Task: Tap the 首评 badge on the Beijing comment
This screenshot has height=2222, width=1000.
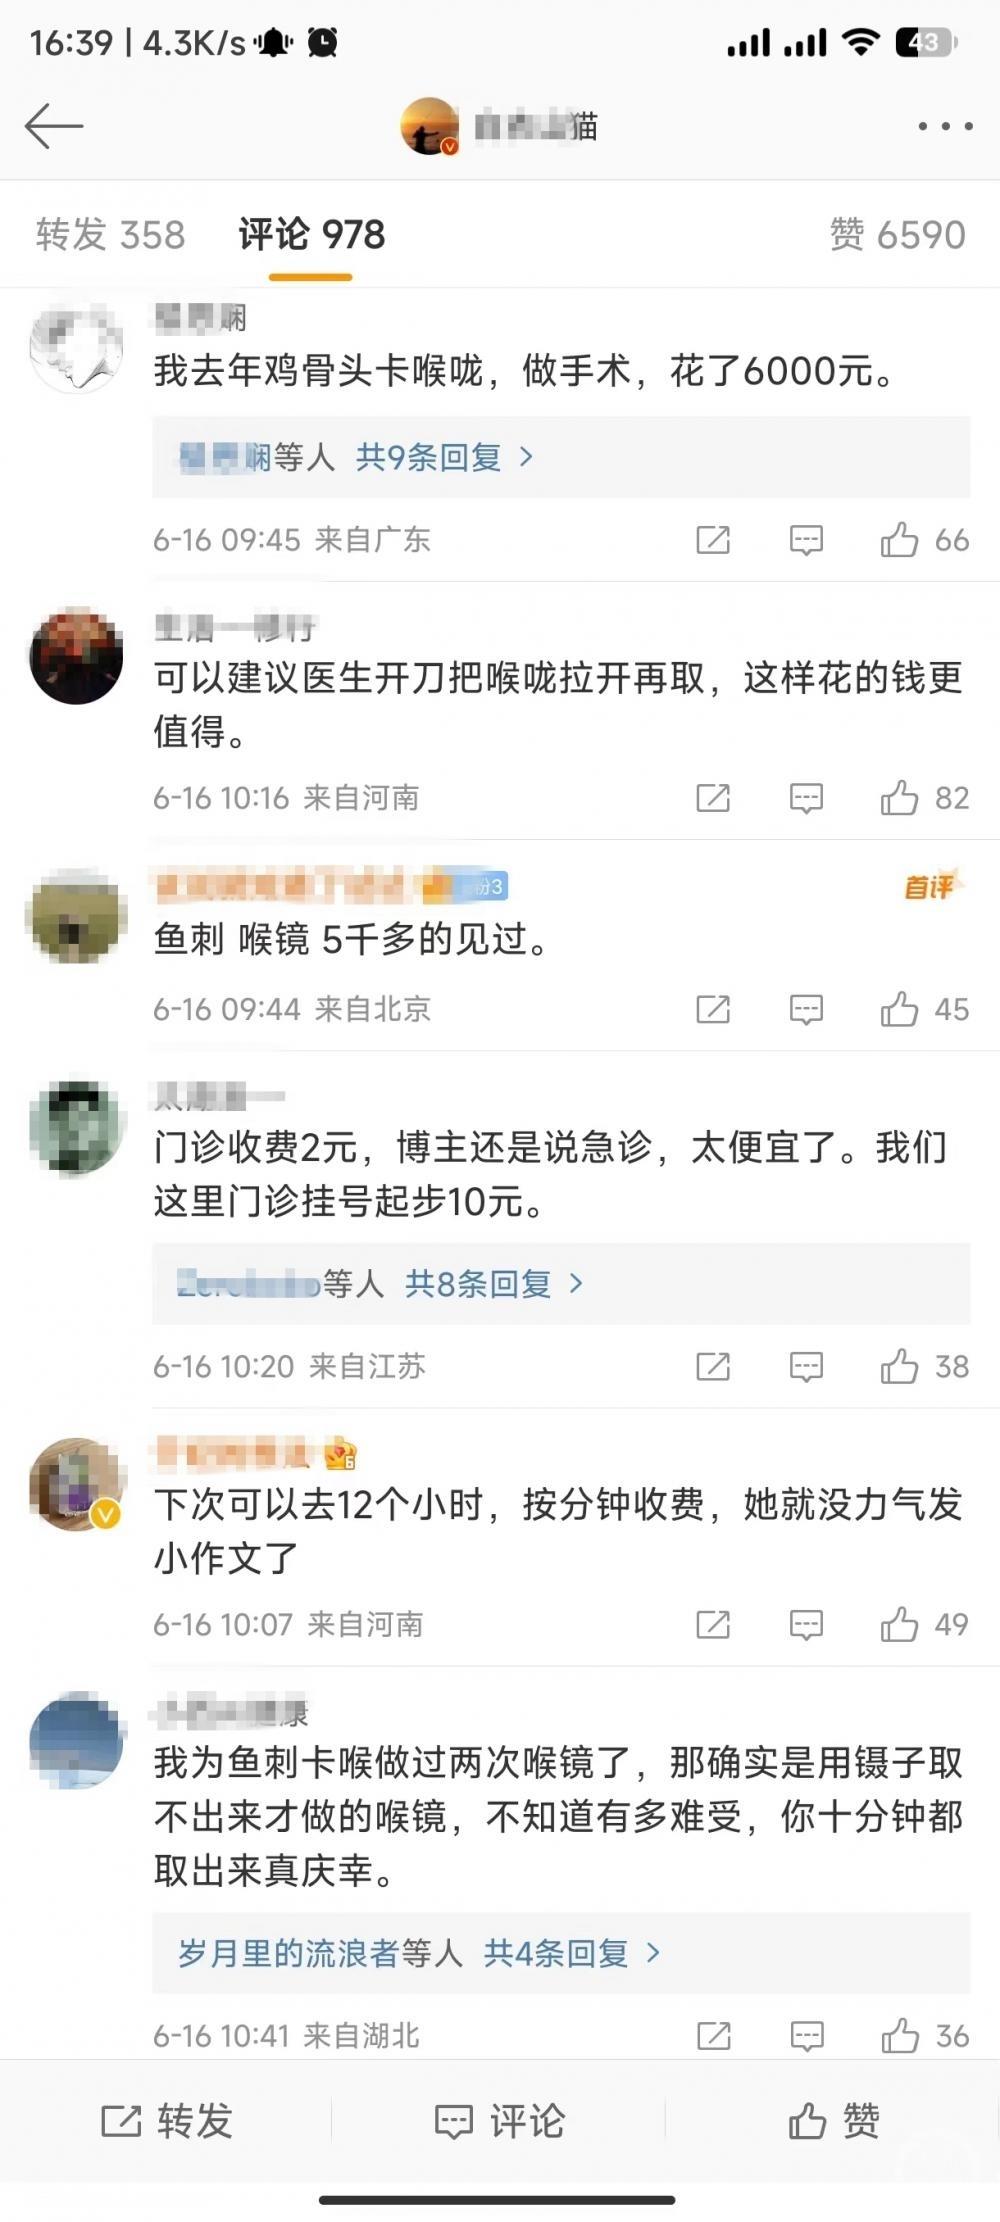Action: 930,886
